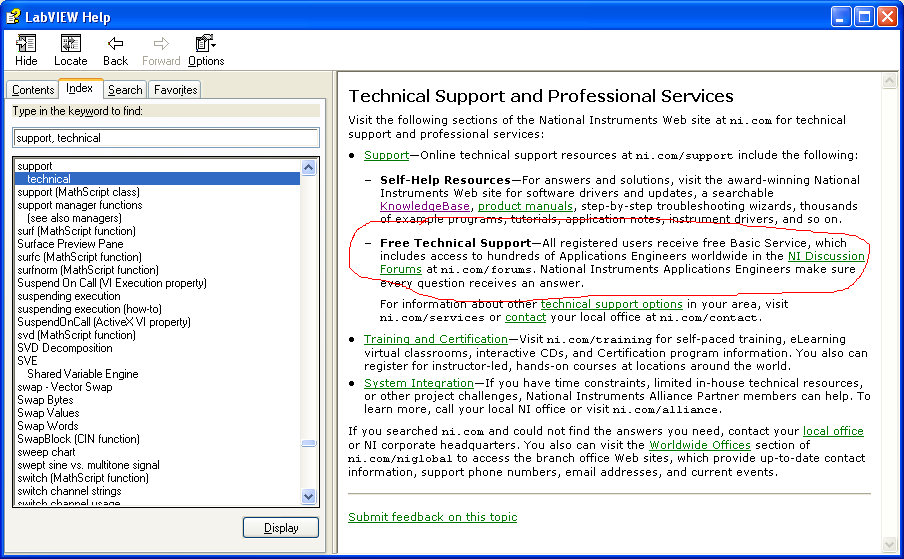Select 'swap - Vector Swap' entry
This screenshot has width=904, height=559.
(x=65, y=387)
